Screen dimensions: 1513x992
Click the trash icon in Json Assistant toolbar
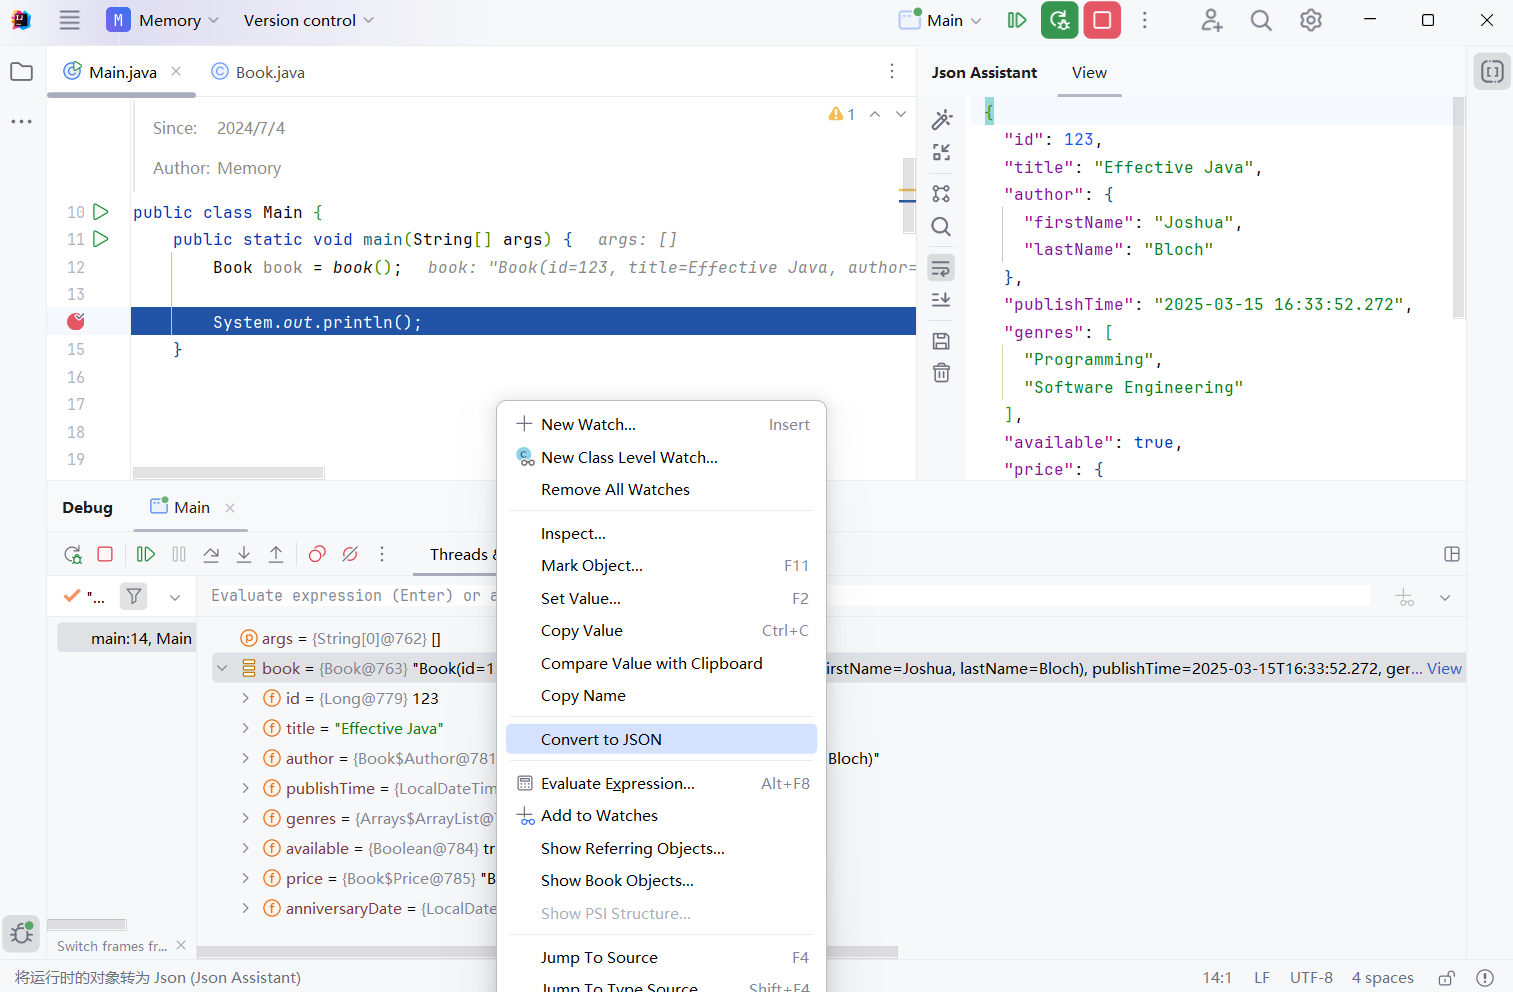941,373
